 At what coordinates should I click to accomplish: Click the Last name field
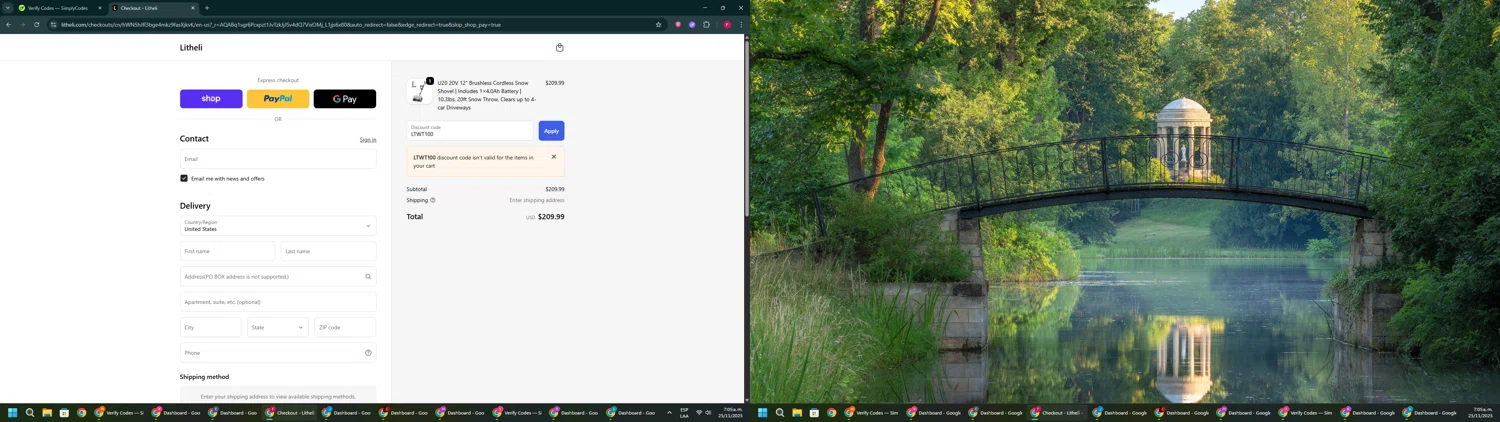click(x=329, y=251)
